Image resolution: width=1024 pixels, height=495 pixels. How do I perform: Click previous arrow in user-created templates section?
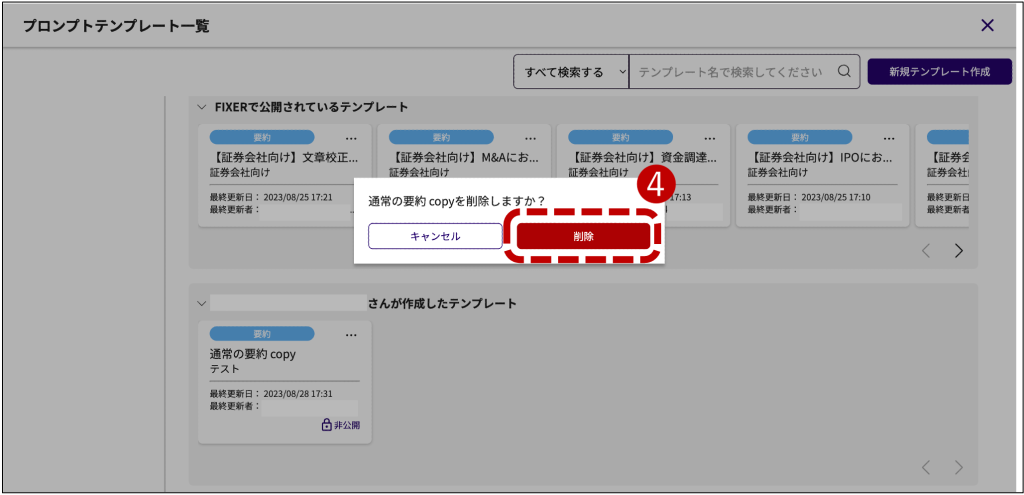926,467
